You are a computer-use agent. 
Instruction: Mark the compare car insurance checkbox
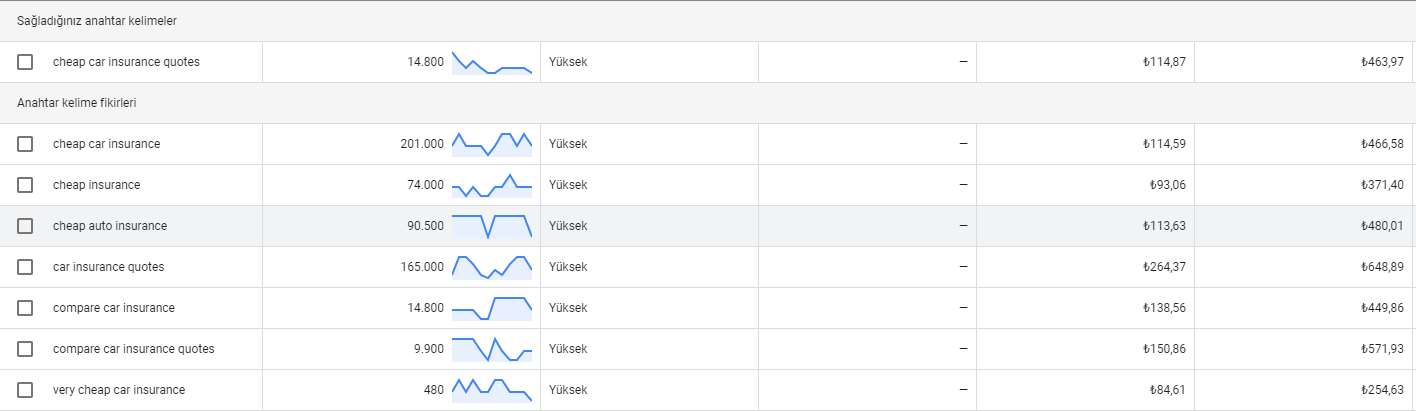(25, 308)
